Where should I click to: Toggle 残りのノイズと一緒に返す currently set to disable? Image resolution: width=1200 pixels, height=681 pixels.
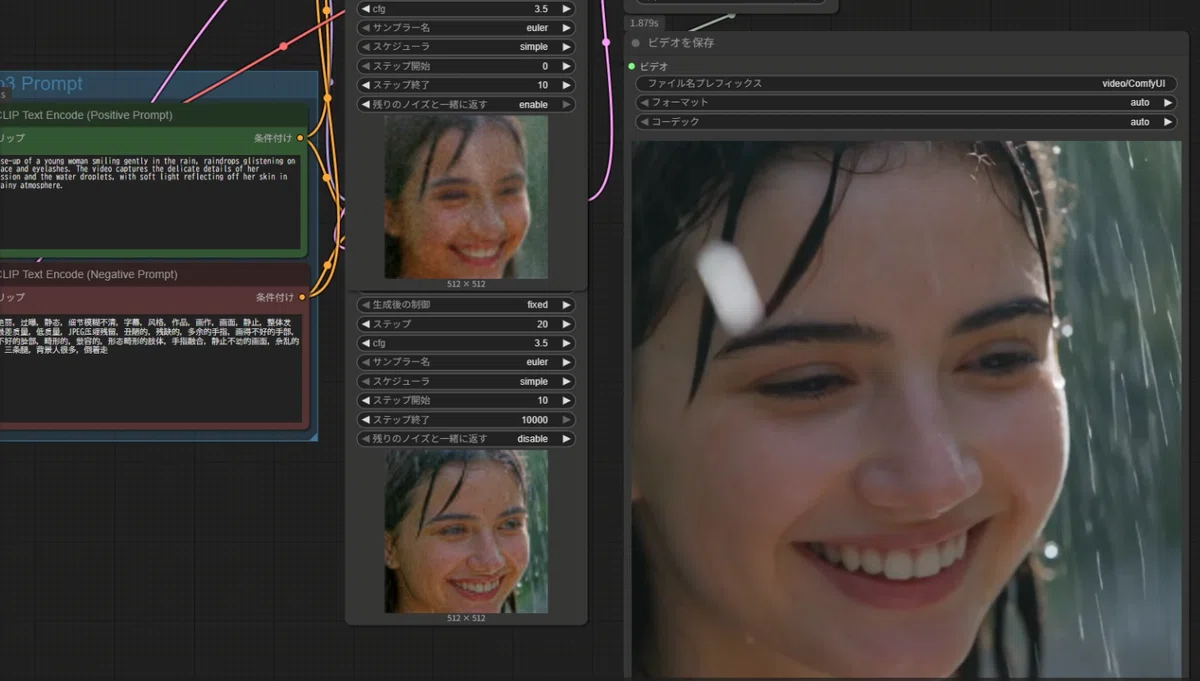click(466, 439)
